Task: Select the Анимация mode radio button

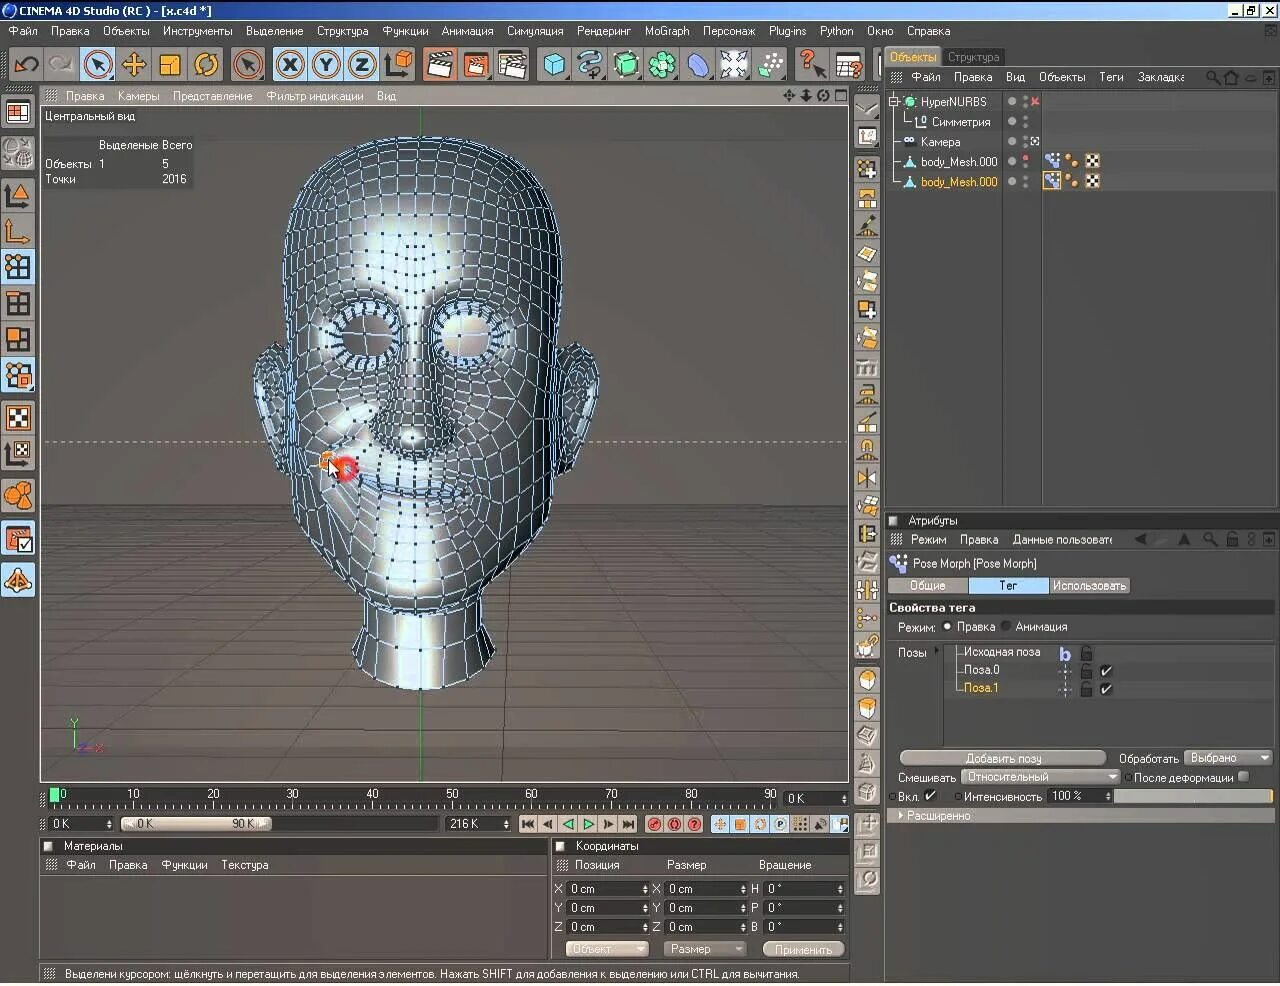Action: pos(1006,627)
